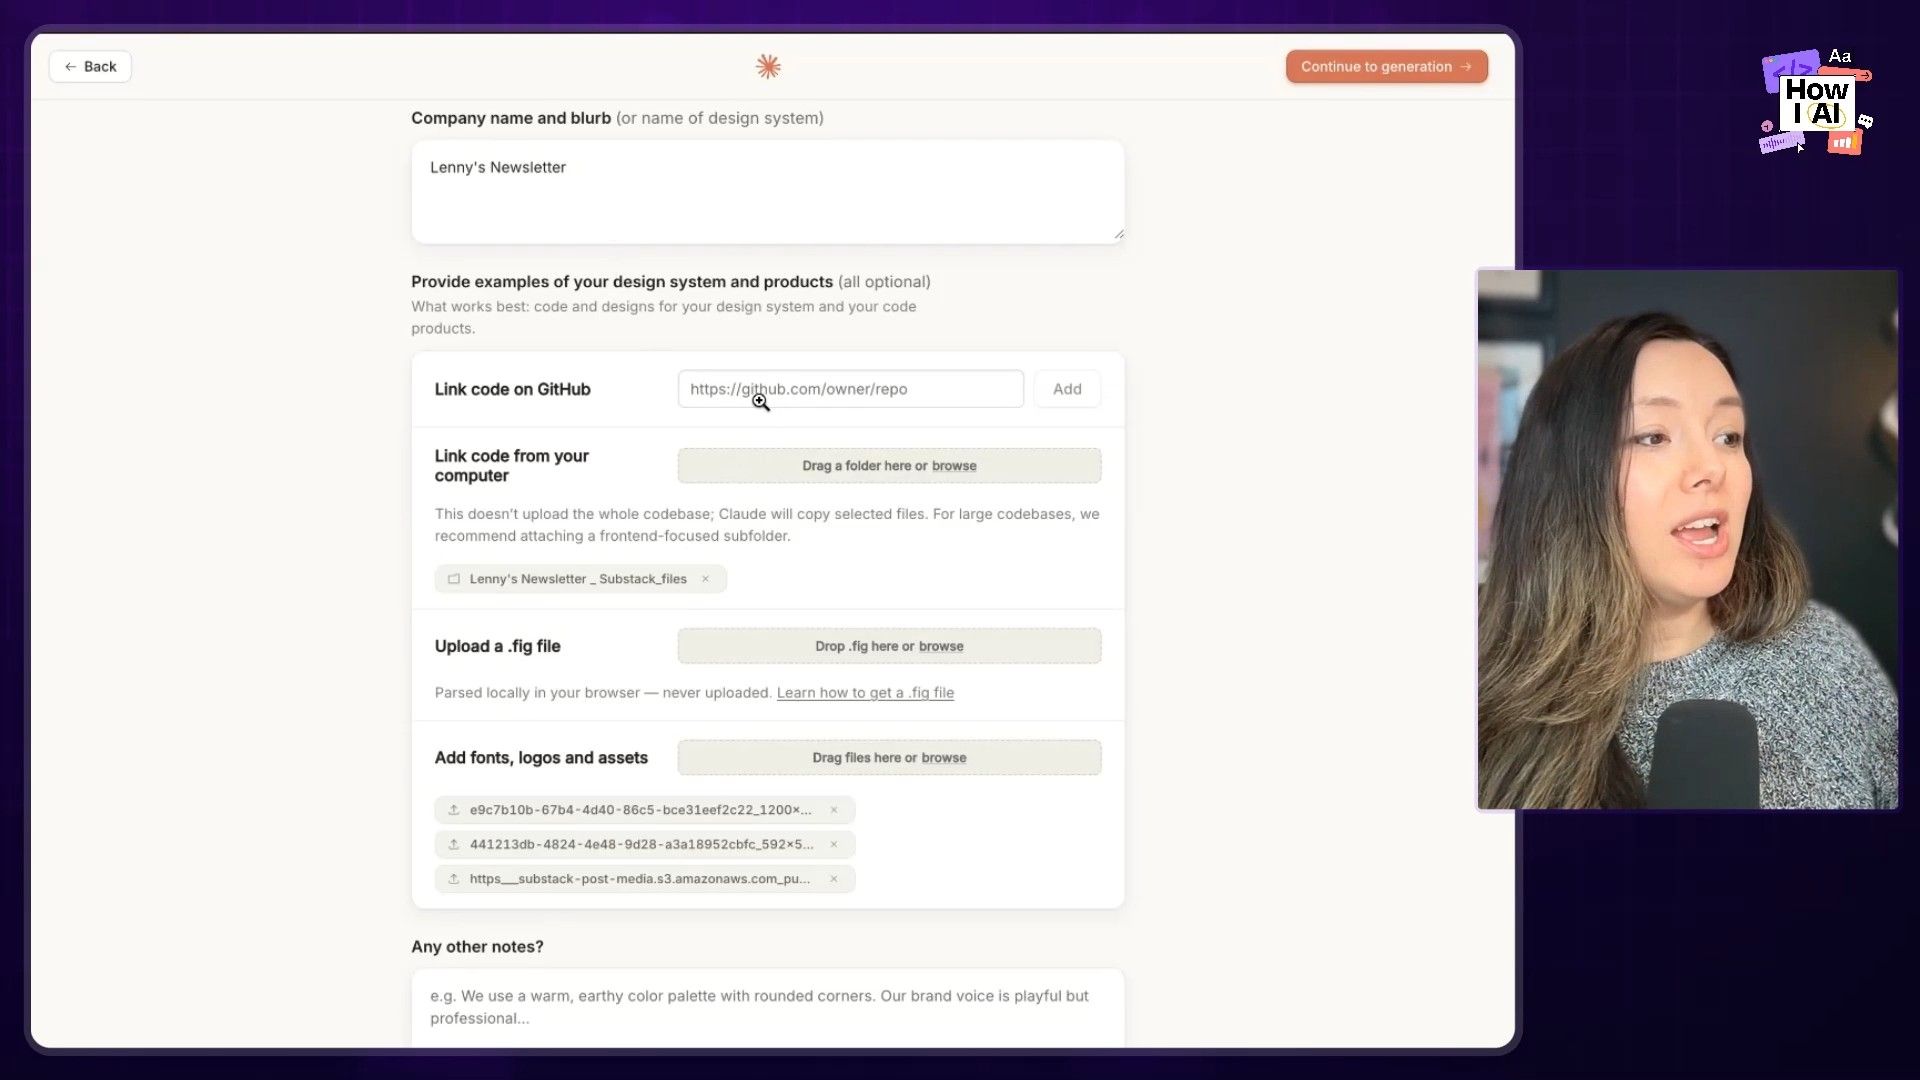Remove the 441213db-4824 asset file
Viewport: 1920px width, 1080px height.
coord(833,845)
